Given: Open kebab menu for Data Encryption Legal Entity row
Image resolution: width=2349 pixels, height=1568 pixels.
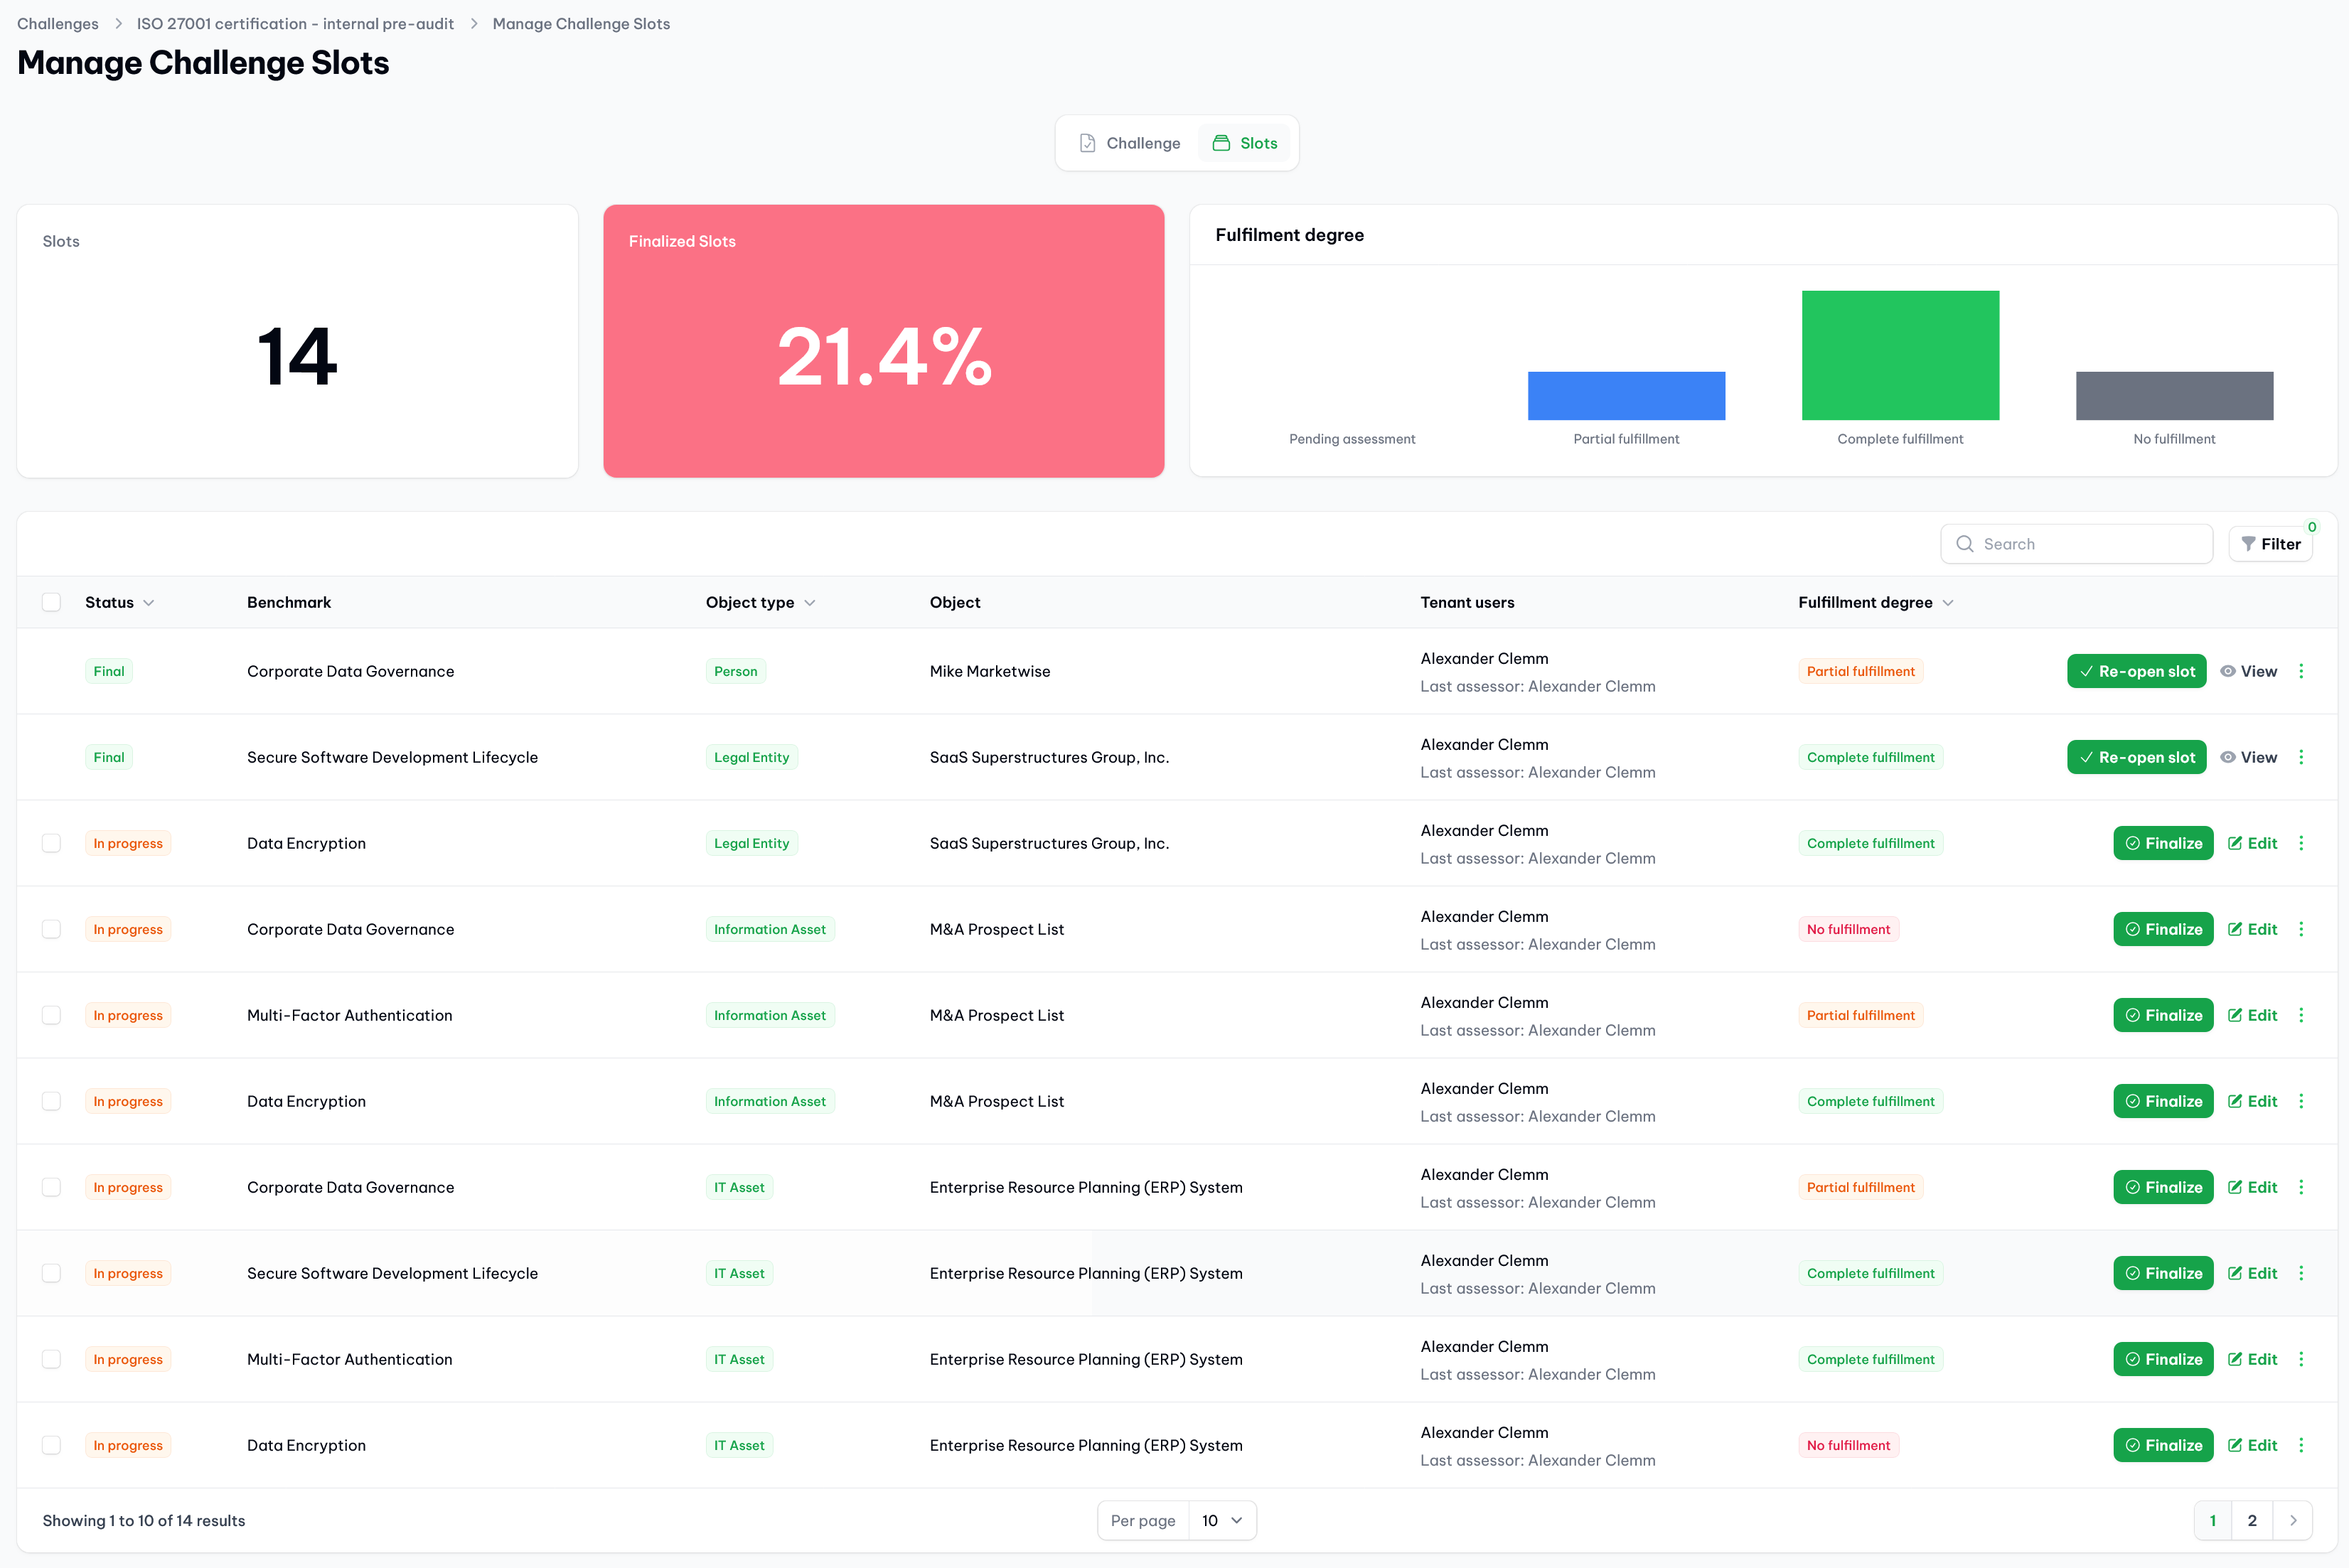Looking at the screenshot, I should click(x=2301, y=843).
